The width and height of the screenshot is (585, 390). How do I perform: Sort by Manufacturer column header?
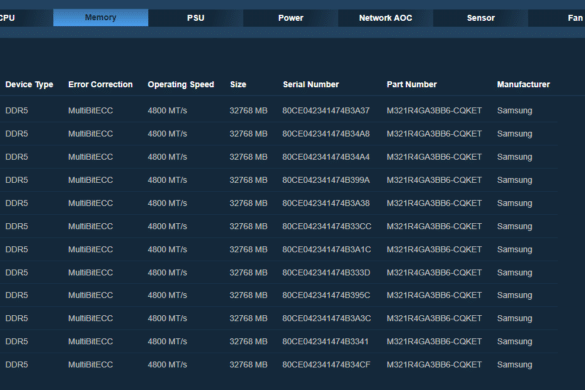coord(523,84)
